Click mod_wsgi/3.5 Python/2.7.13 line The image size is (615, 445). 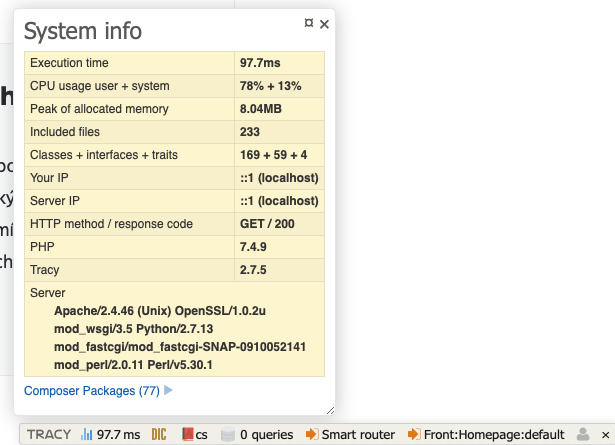tap(133, 329)
